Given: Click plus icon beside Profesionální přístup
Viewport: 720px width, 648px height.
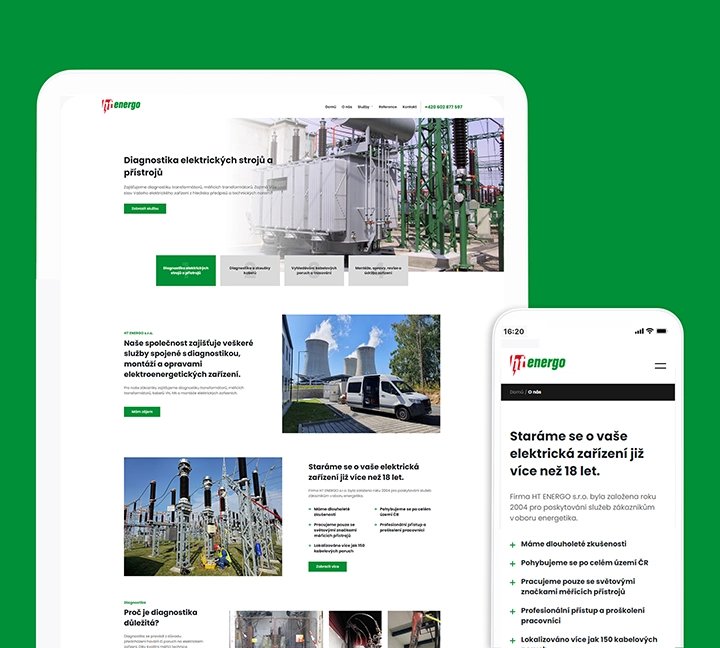Looking at the screenshot, I should pos(512,611).
